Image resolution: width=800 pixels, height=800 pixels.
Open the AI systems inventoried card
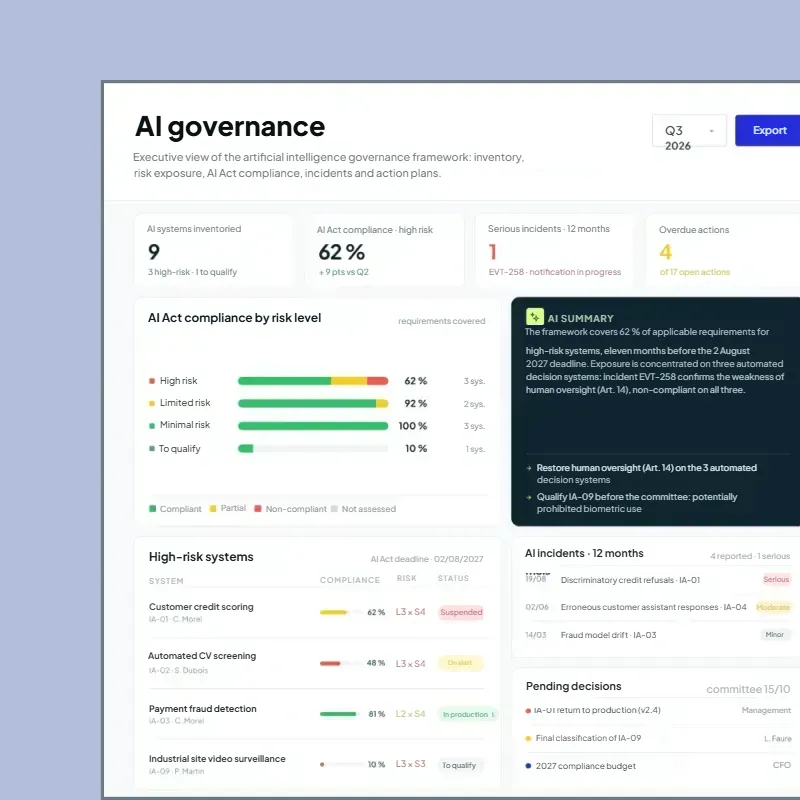click(x=213, y=250)
